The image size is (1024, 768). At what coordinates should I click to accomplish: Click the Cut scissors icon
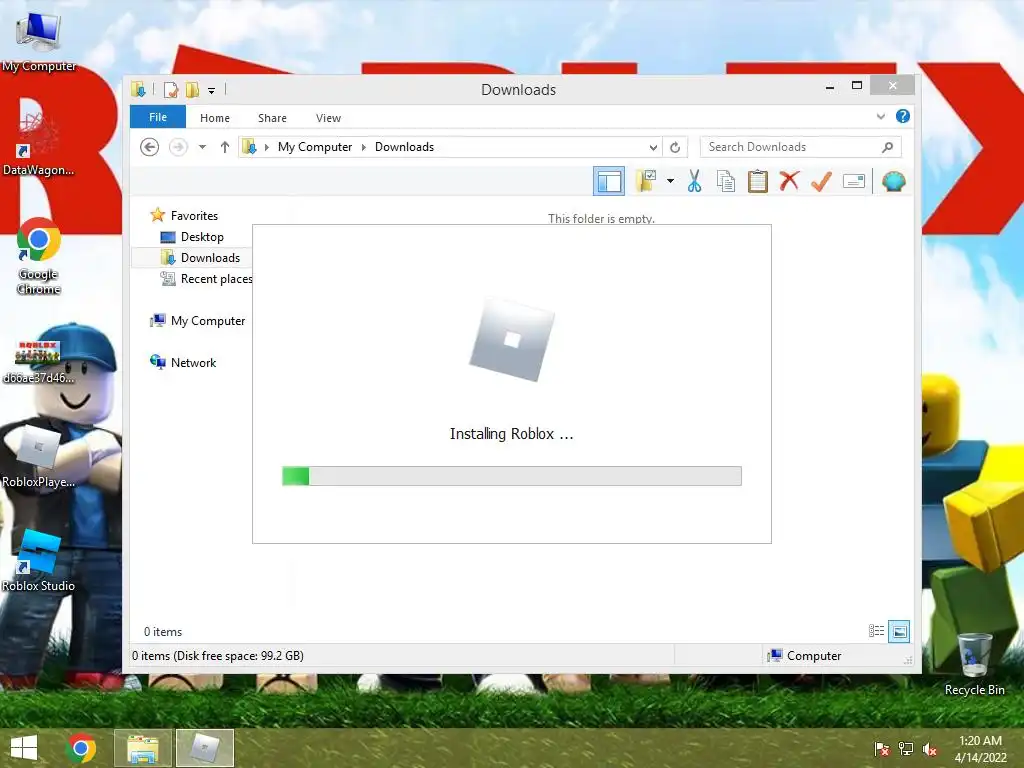(694, 181)
